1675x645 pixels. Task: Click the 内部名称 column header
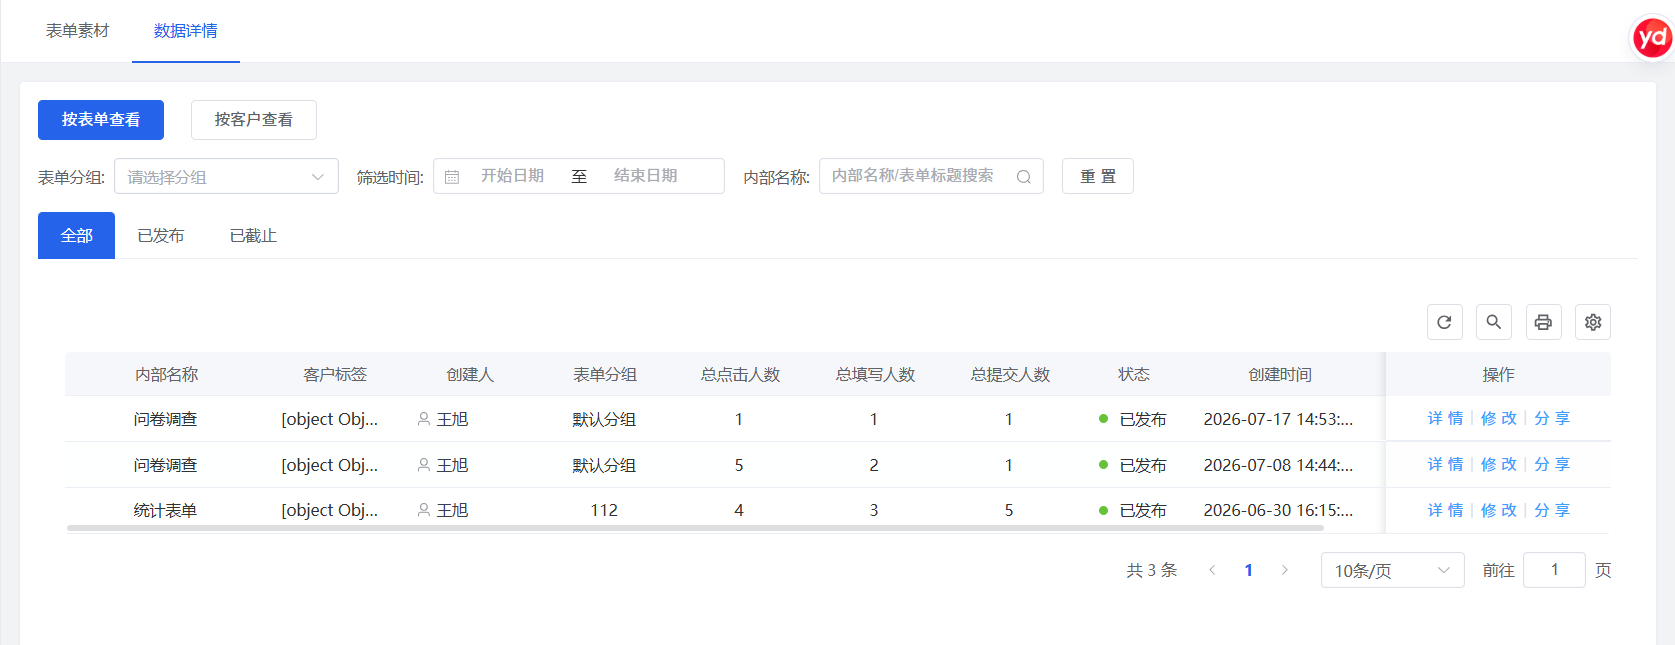[x=166, y=374]
